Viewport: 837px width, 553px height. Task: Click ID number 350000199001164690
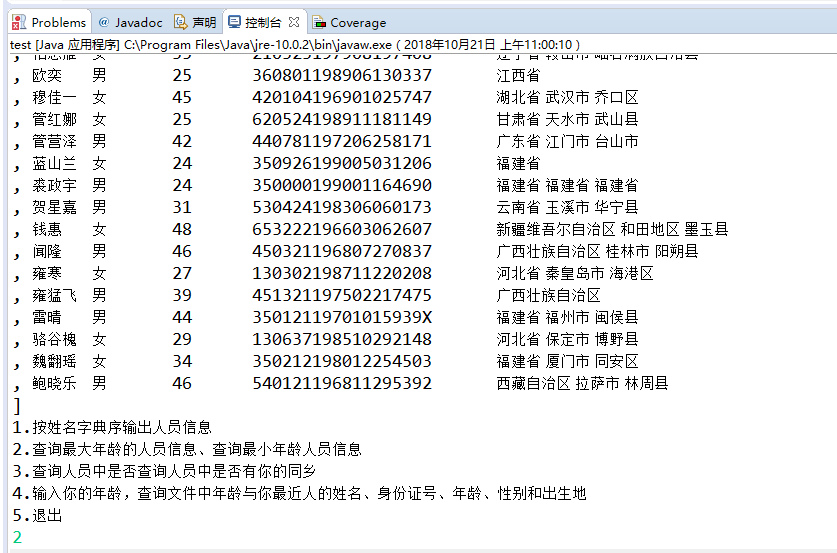[342, 185]
